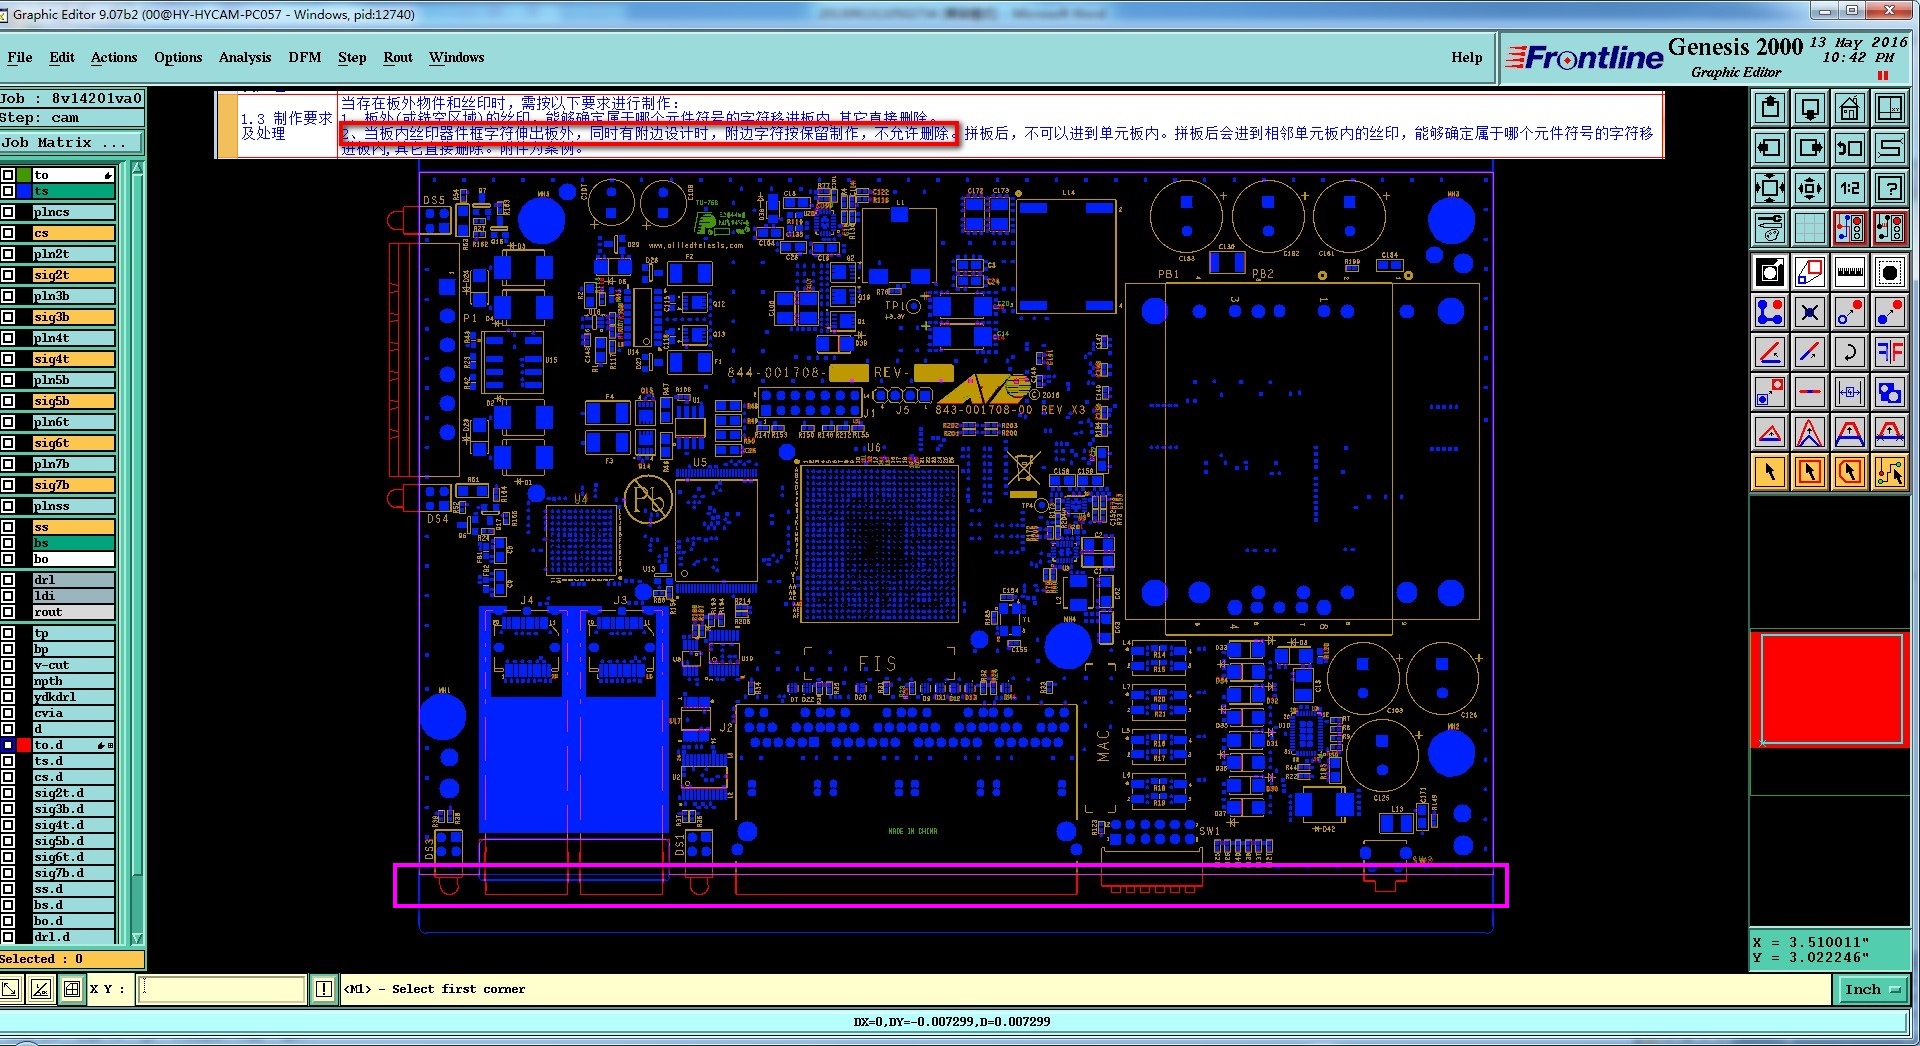Select layer name sig6t in list
The image size is (1920, 1046).
(x=73, y=443)
